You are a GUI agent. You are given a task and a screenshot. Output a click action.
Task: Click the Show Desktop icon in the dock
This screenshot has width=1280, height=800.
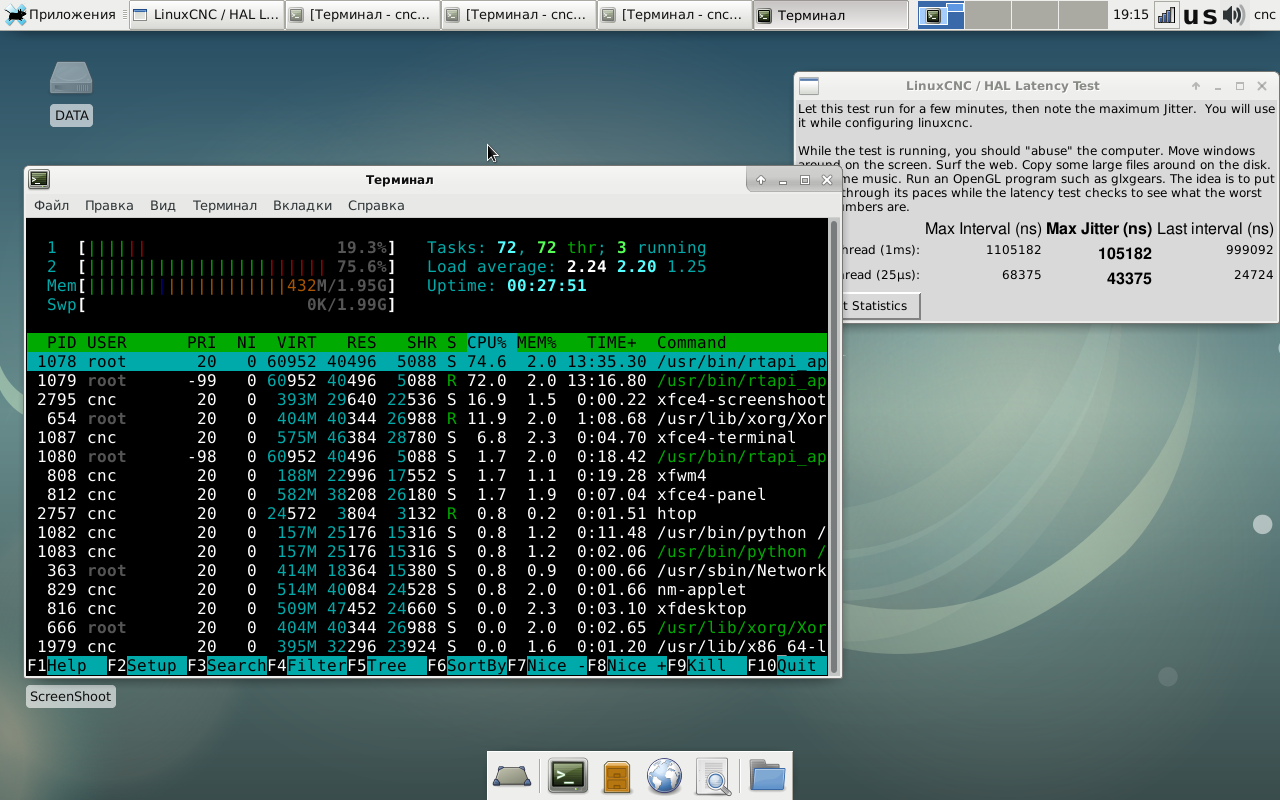point(512,776)
